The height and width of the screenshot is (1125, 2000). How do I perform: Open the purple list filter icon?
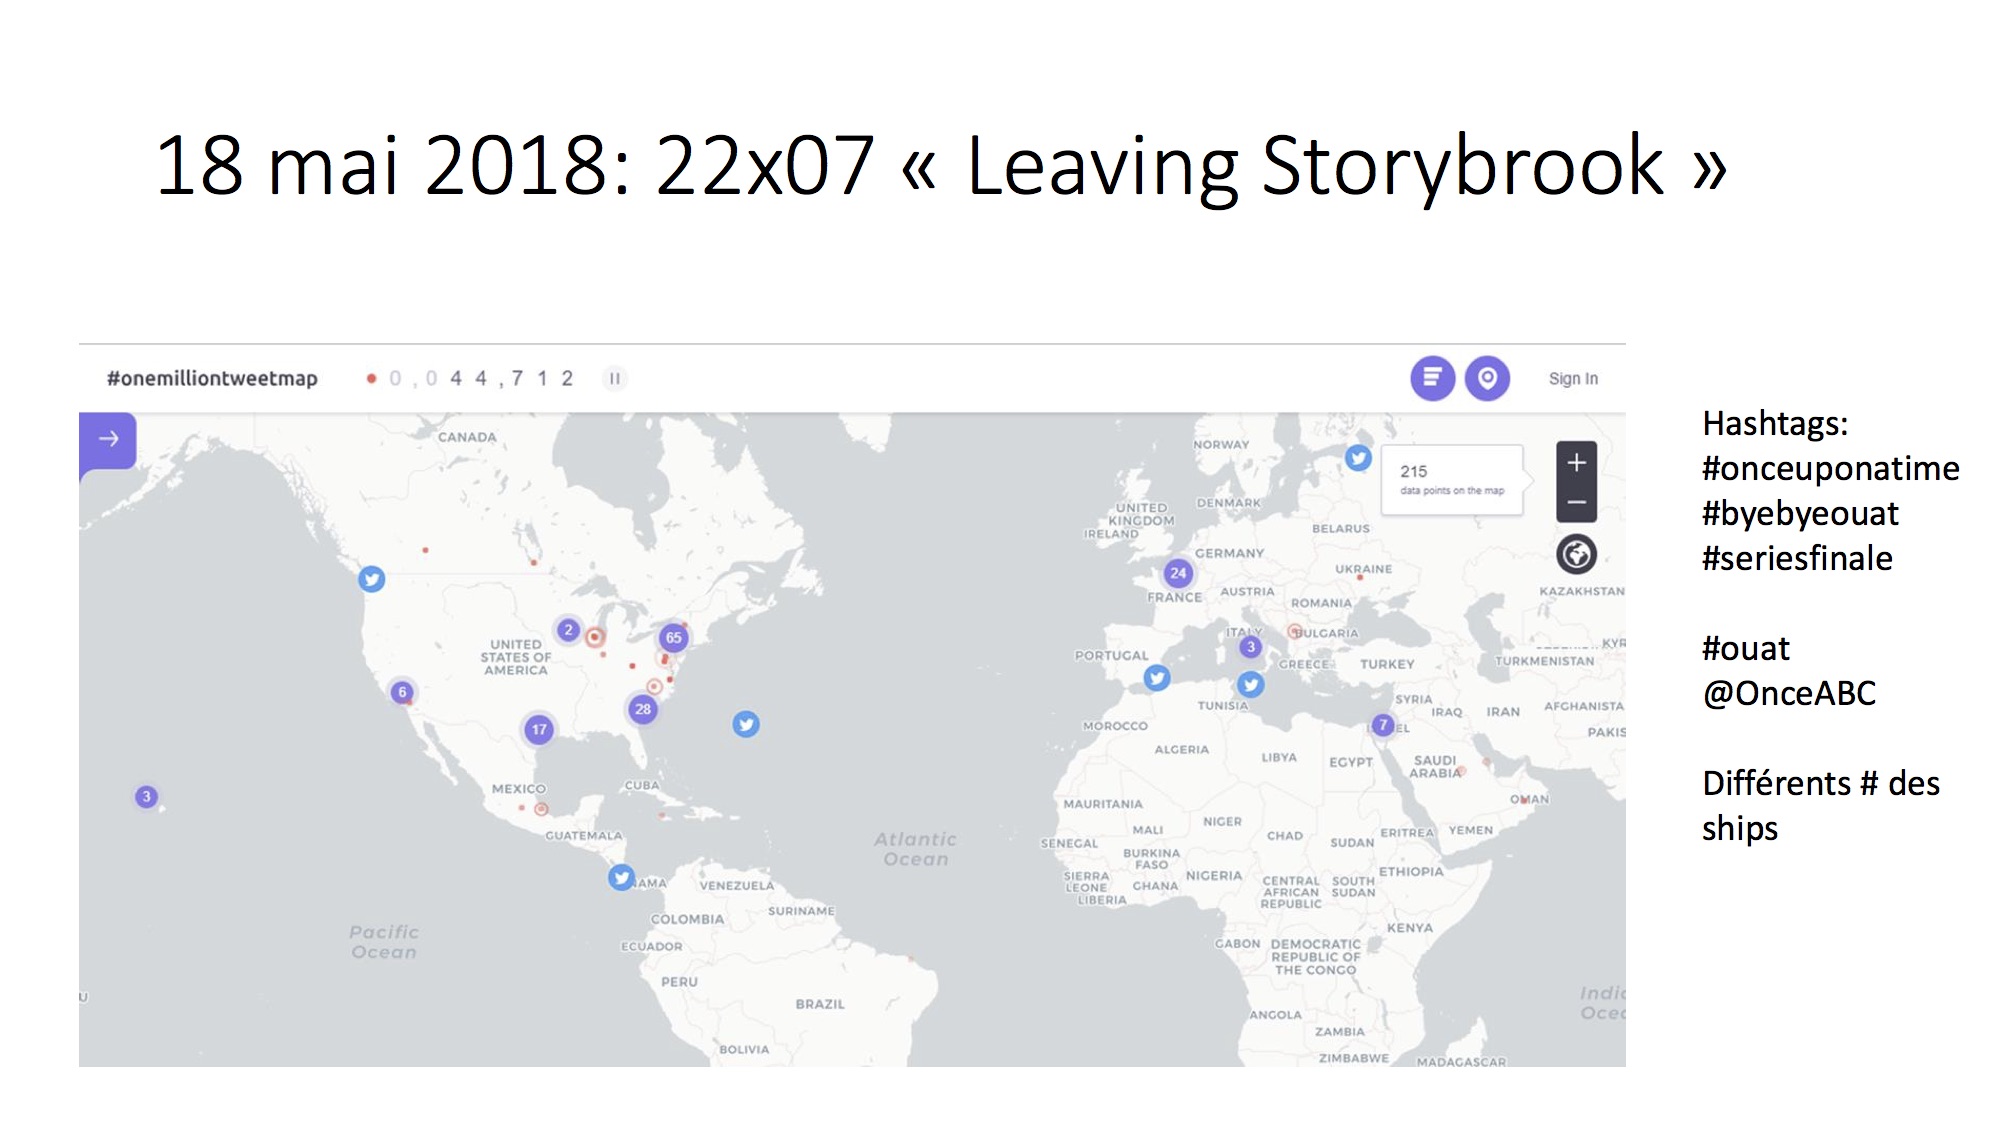tap(1432, 378)
